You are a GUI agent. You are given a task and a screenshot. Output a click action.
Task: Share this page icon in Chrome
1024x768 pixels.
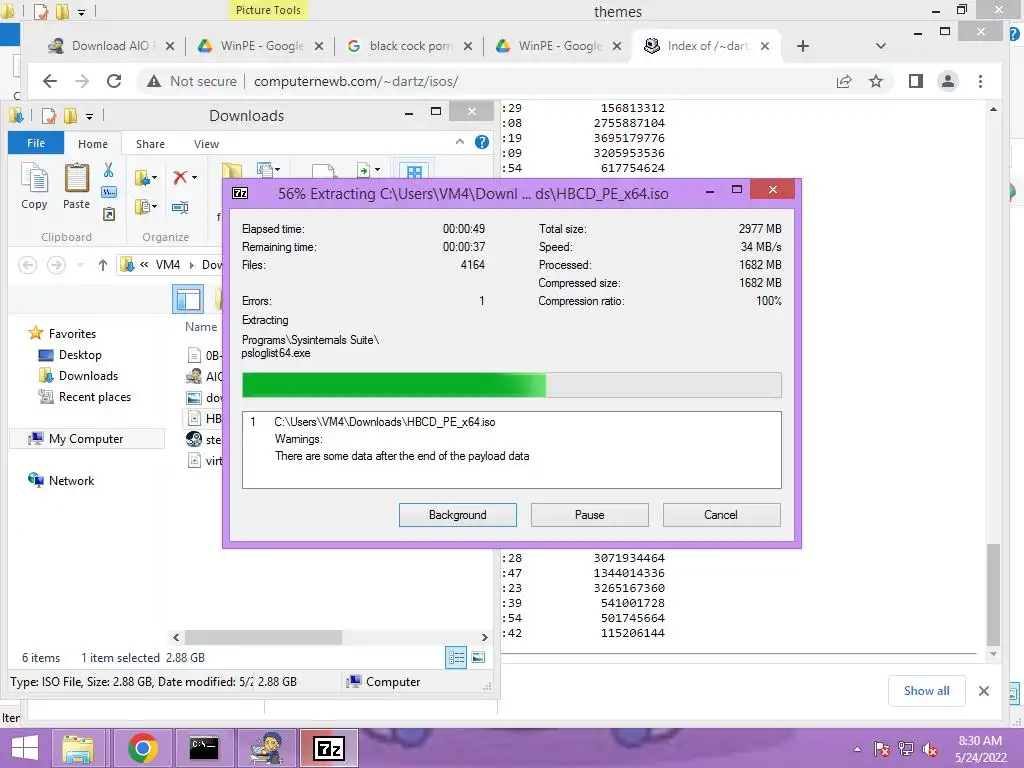(x=844, y=81)
